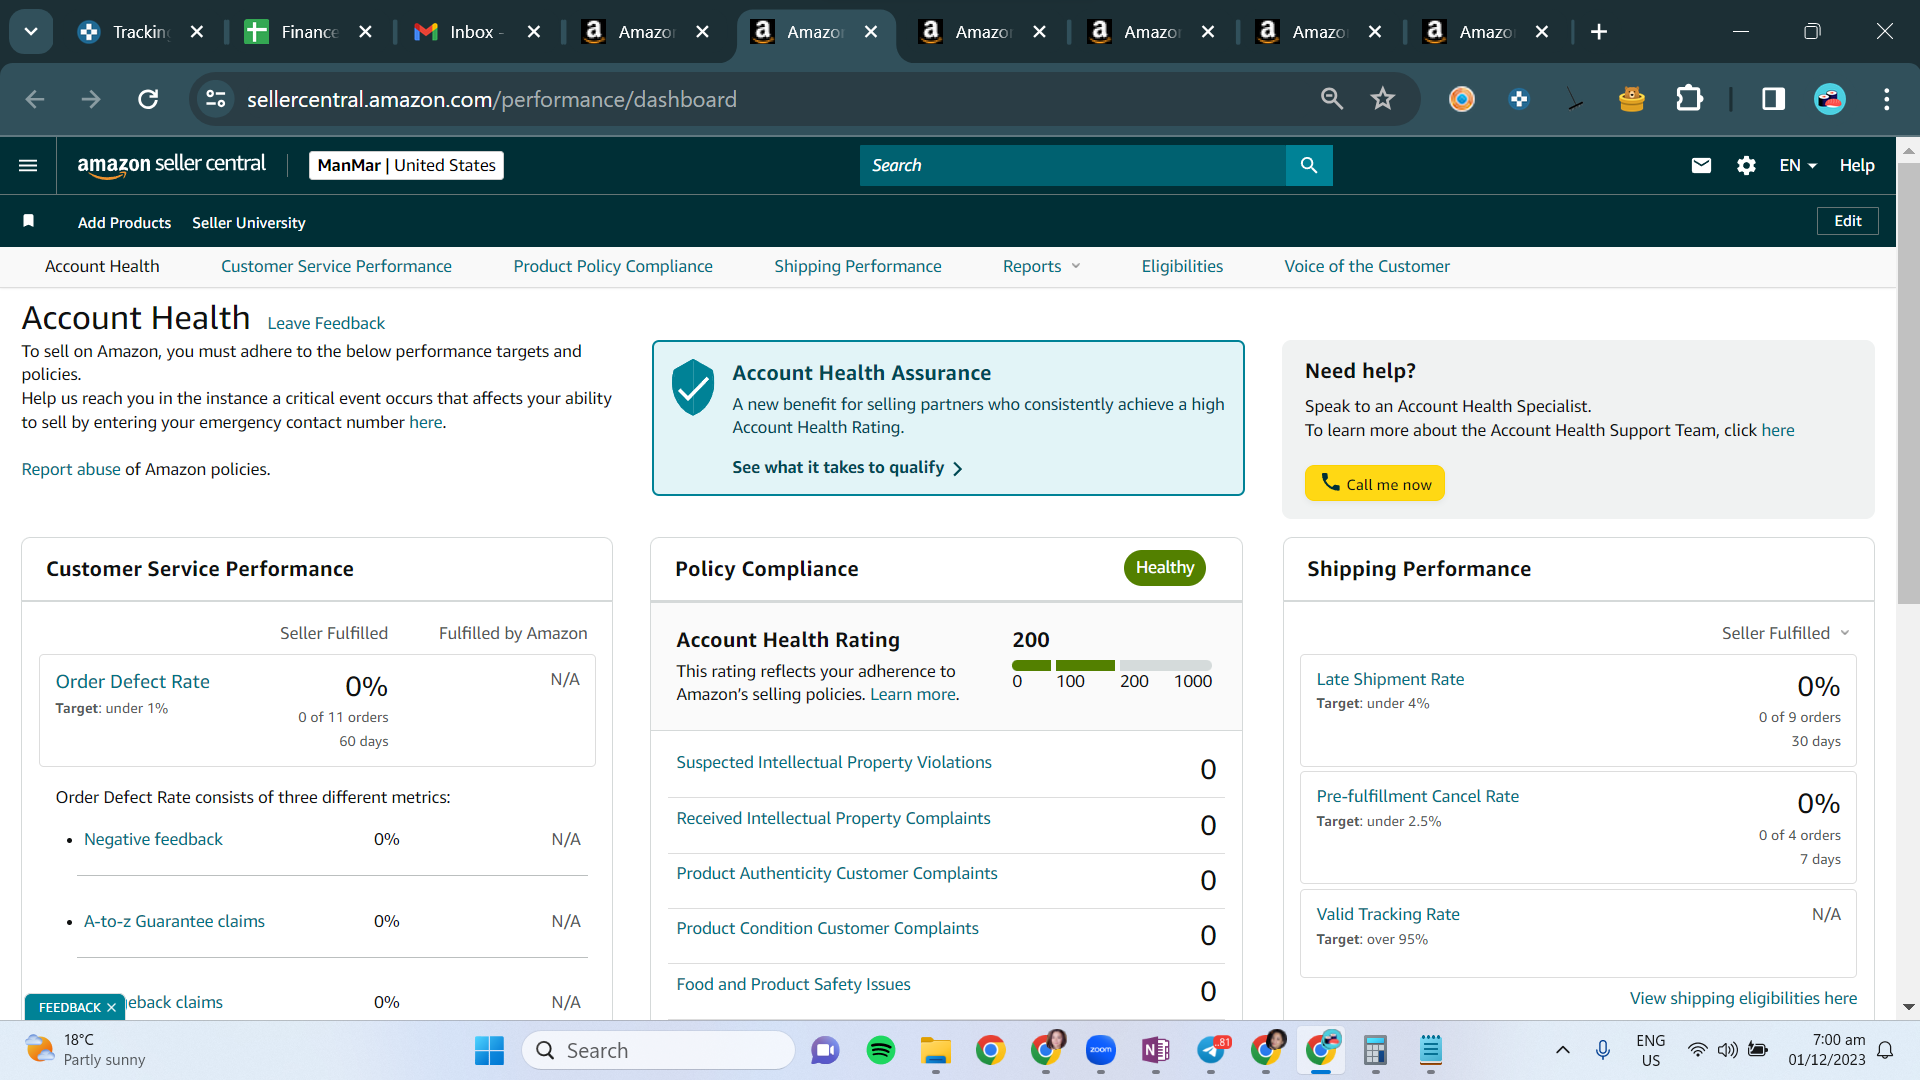The height and width of the screenshot is (1080, 1920).
Task: Click See what it takes to qualify
Action: click(847, 468)
